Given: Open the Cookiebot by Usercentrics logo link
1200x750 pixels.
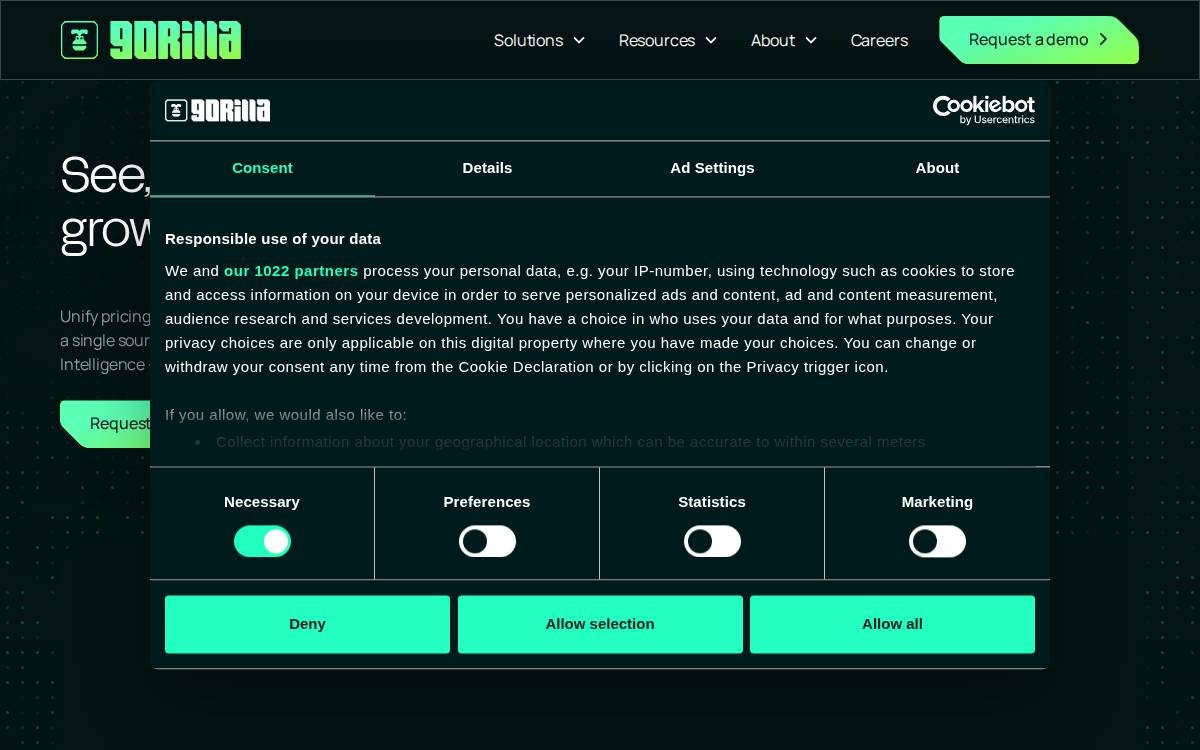Looking at the screenshot, I should pos(984,110).
